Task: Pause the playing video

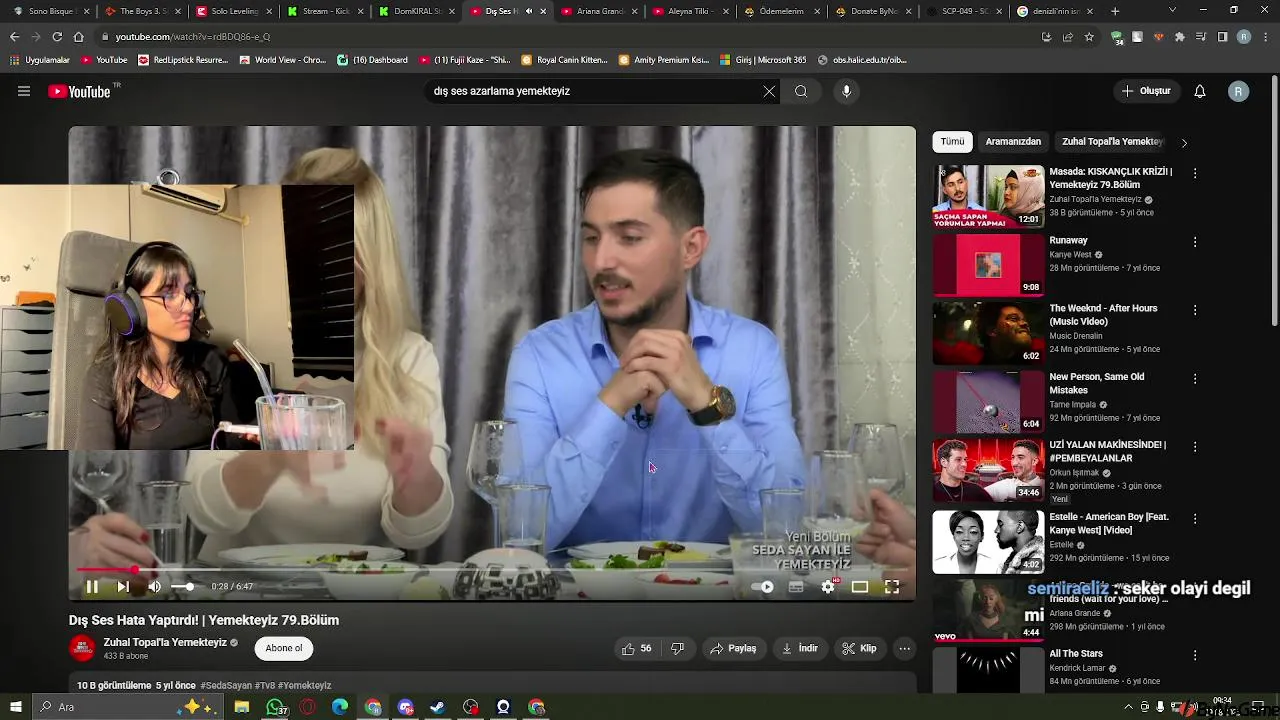Action: (92, 587)
